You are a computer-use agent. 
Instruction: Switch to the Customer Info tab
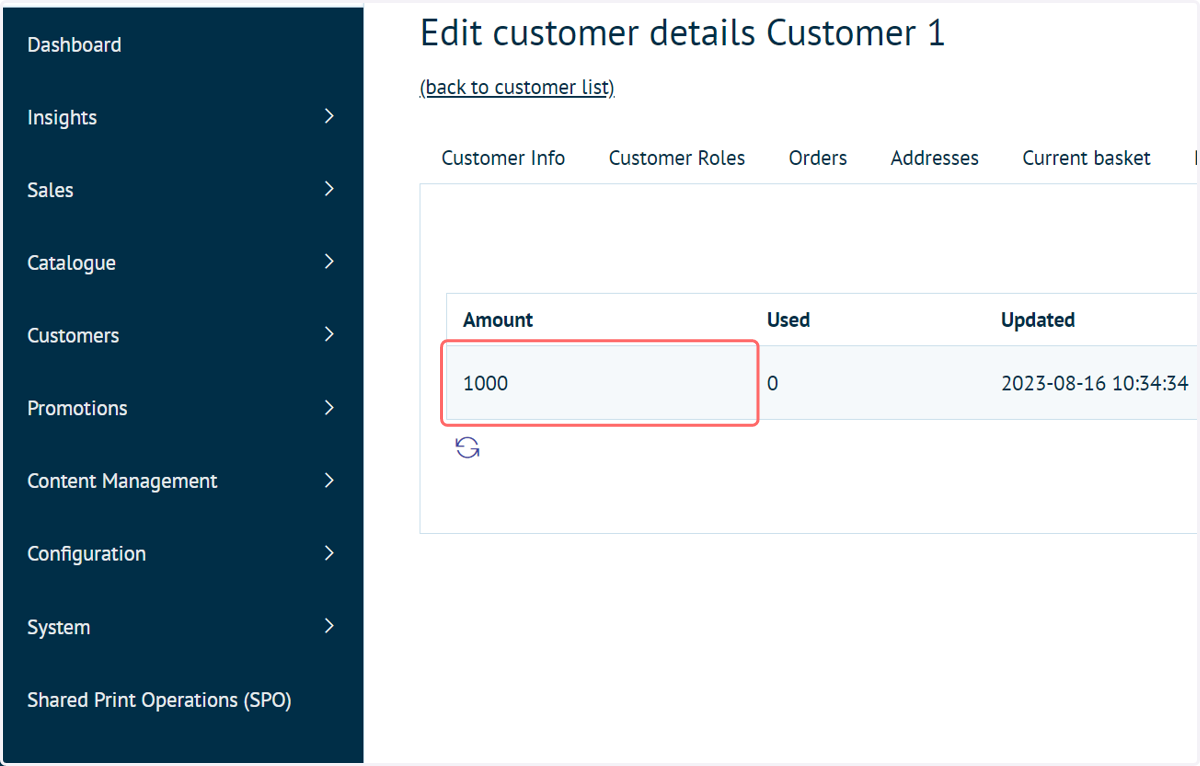click(x=503, y=158)
